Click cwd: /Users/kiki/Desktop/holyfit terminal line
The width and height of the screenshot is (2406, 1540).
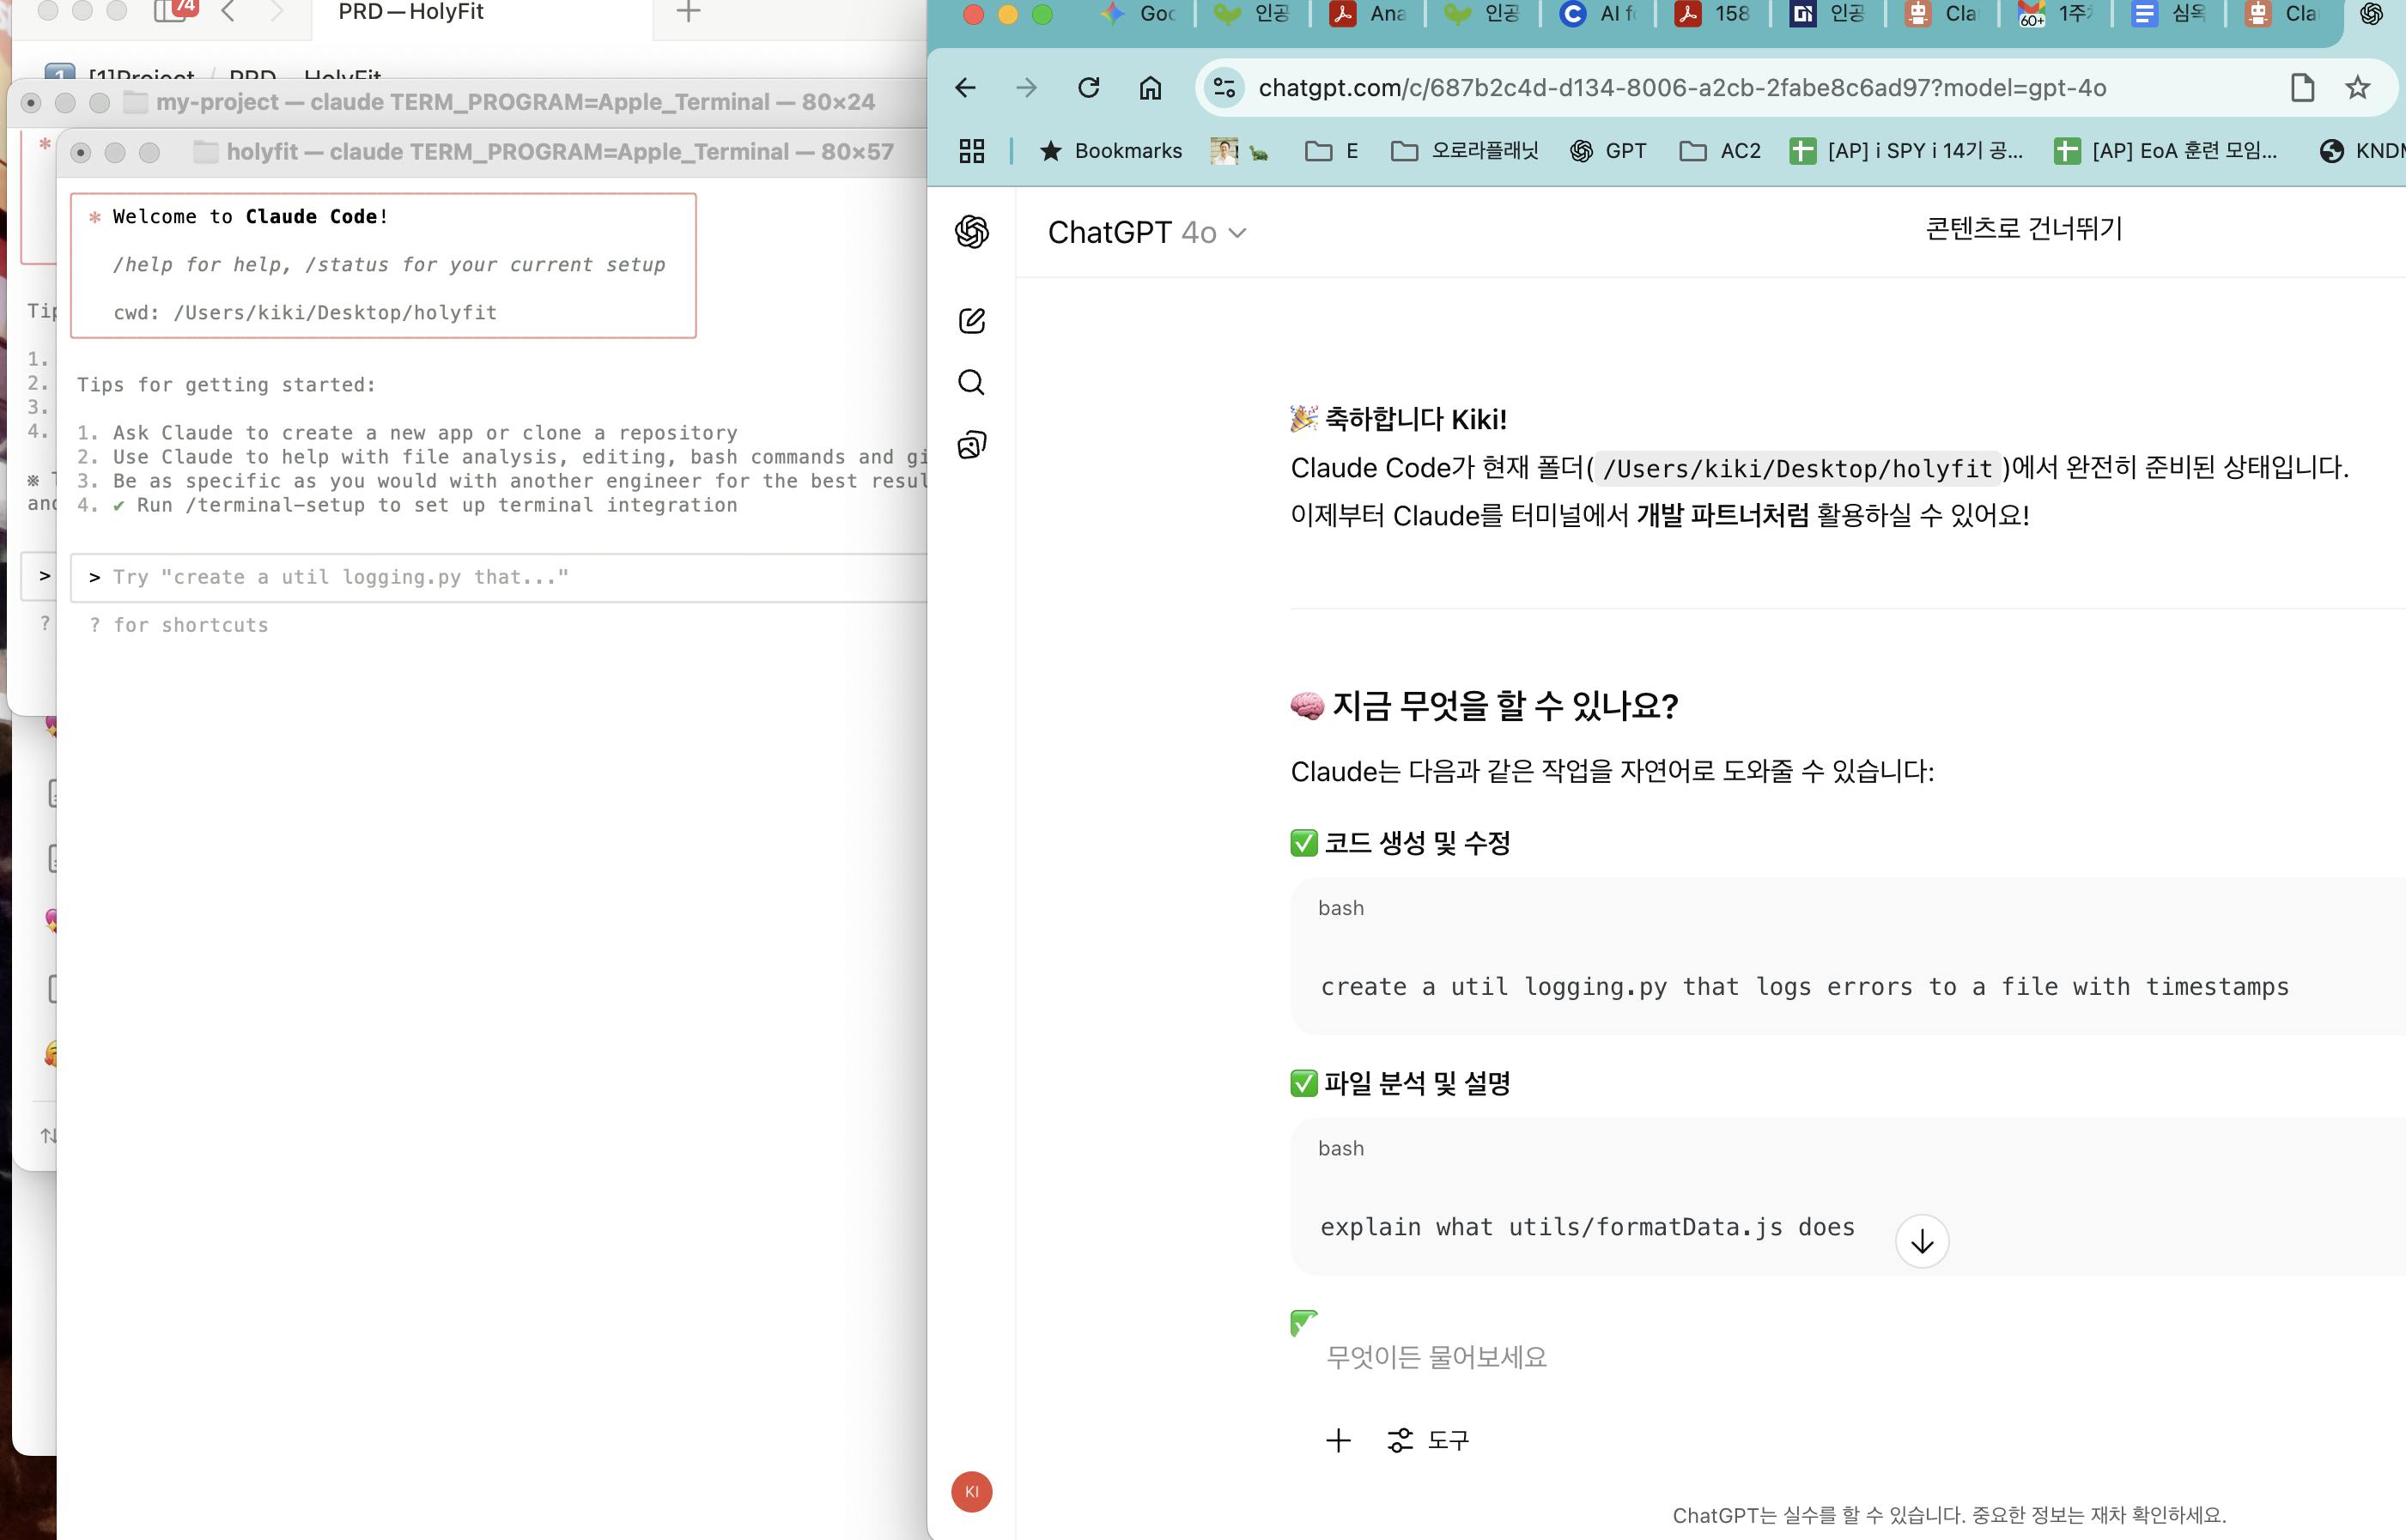point(305,312)
